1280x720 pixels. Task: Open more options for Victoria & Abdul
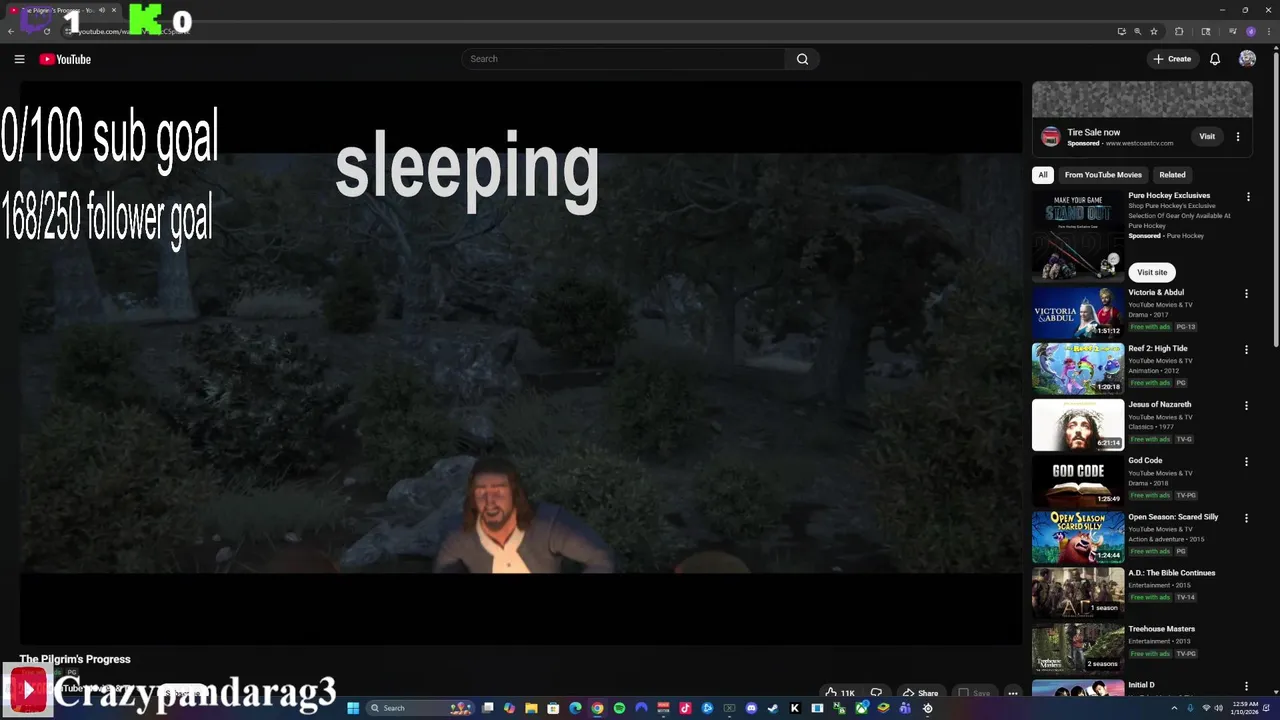pyautogui.click(x=1246, y=294)
